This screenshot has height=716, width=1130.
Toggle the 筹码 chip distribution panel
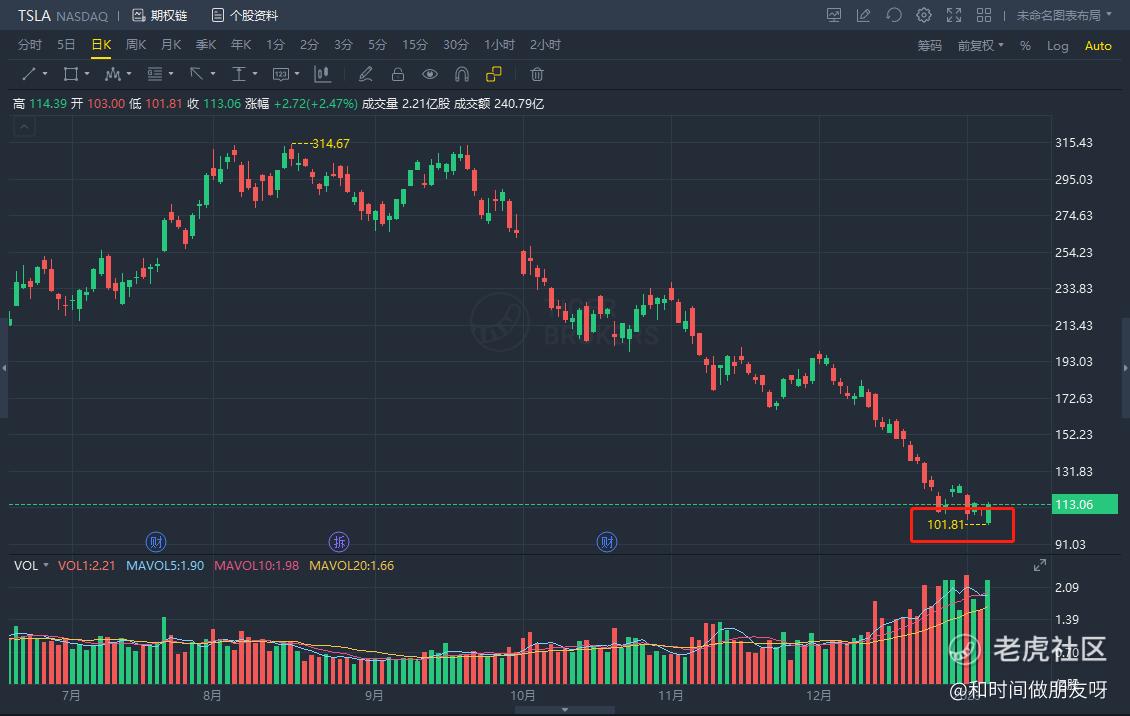click(930, 45)
